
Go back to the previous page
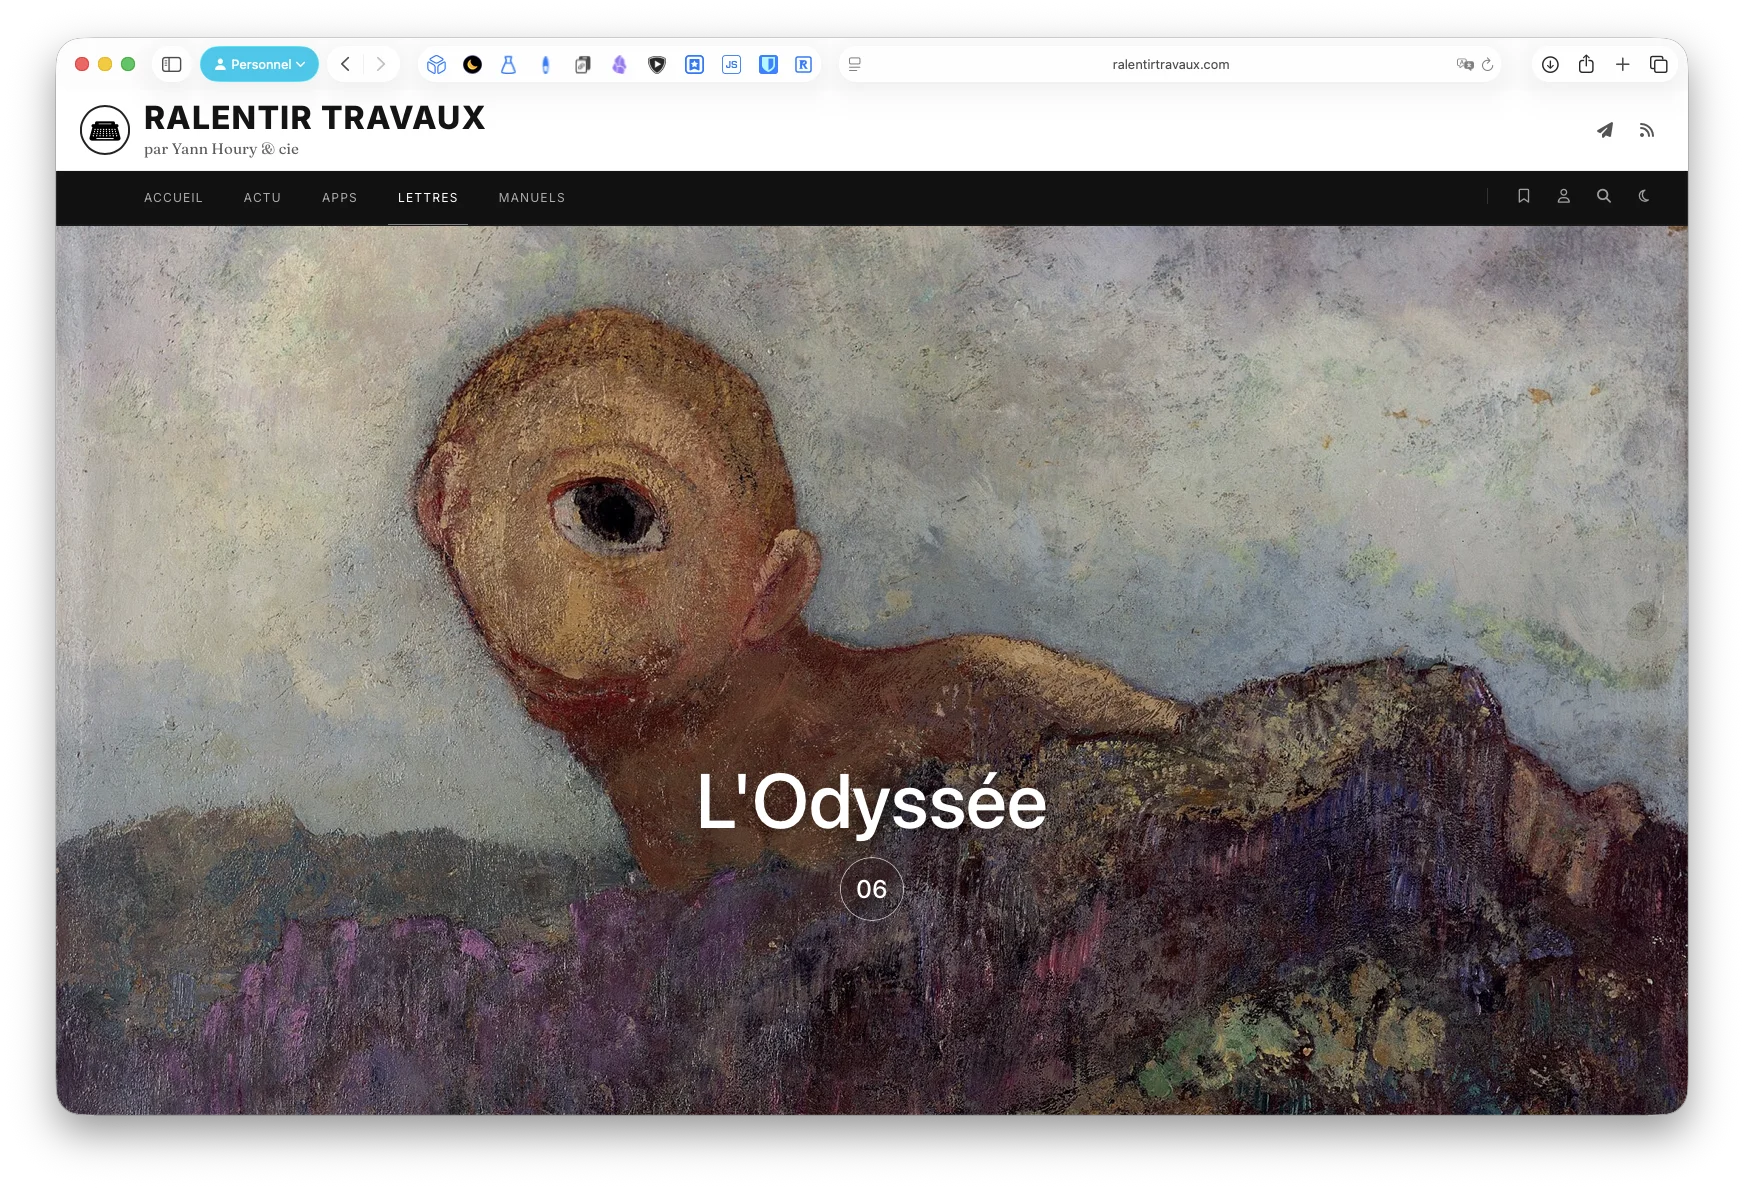[345, 64]
